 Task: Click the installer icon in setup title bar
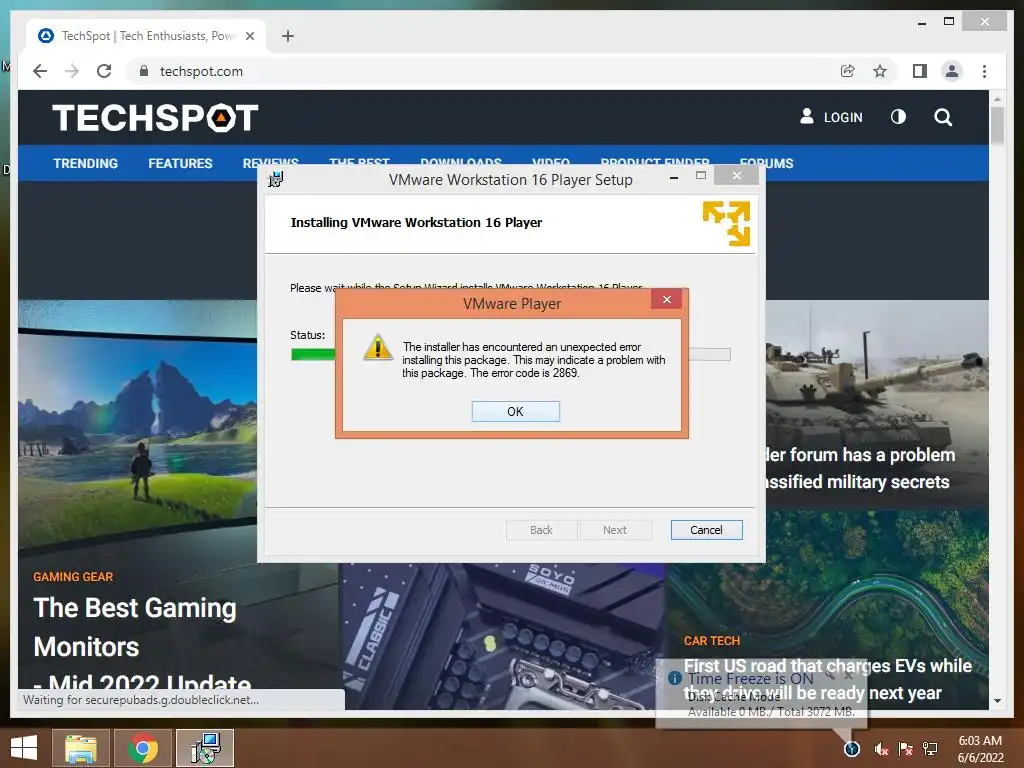pyautogui.click(x=276, y=179)
